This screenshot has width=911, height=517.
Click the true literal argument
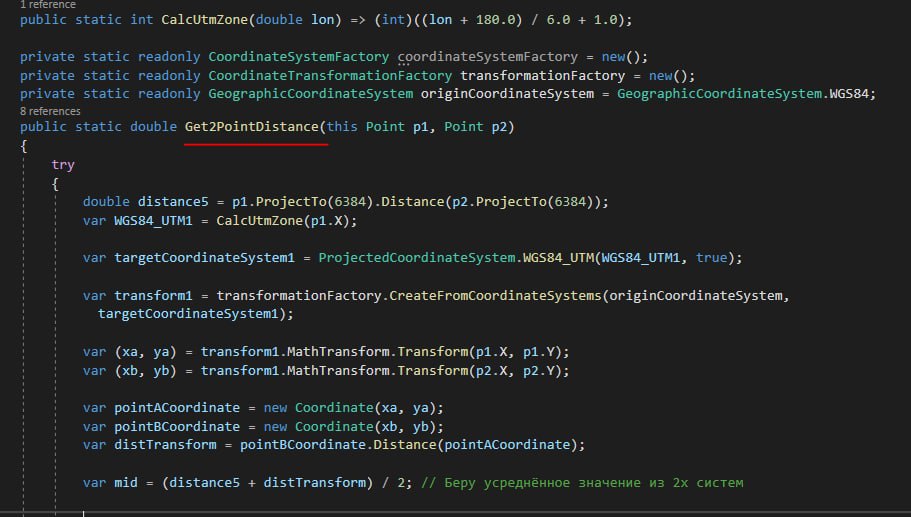click(711, 257)
